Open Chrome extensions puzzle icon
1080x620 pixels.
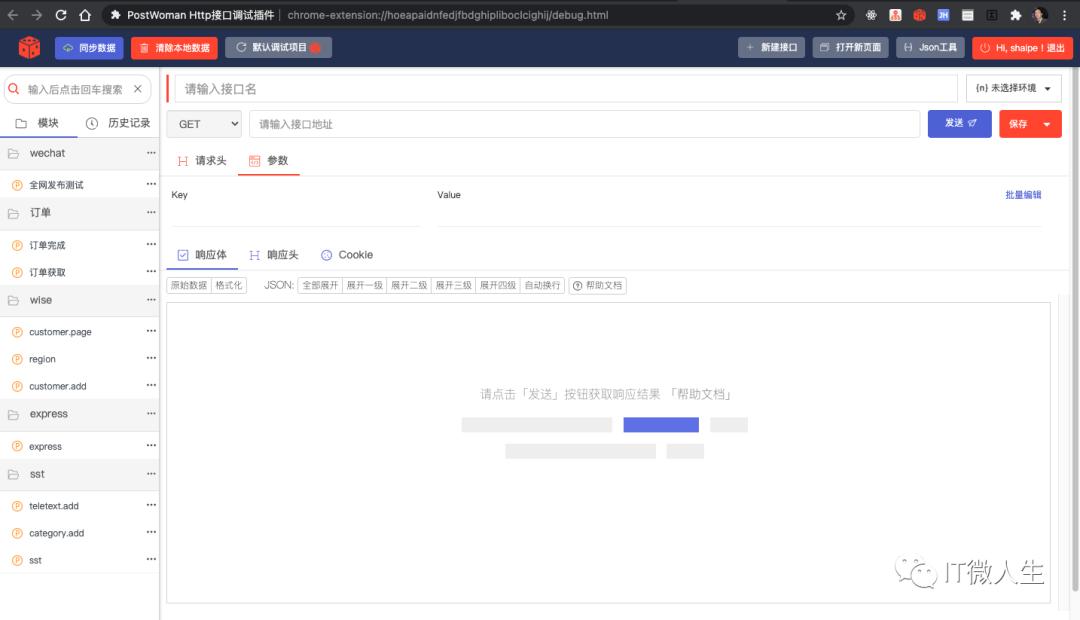(x=1015, y=14)
